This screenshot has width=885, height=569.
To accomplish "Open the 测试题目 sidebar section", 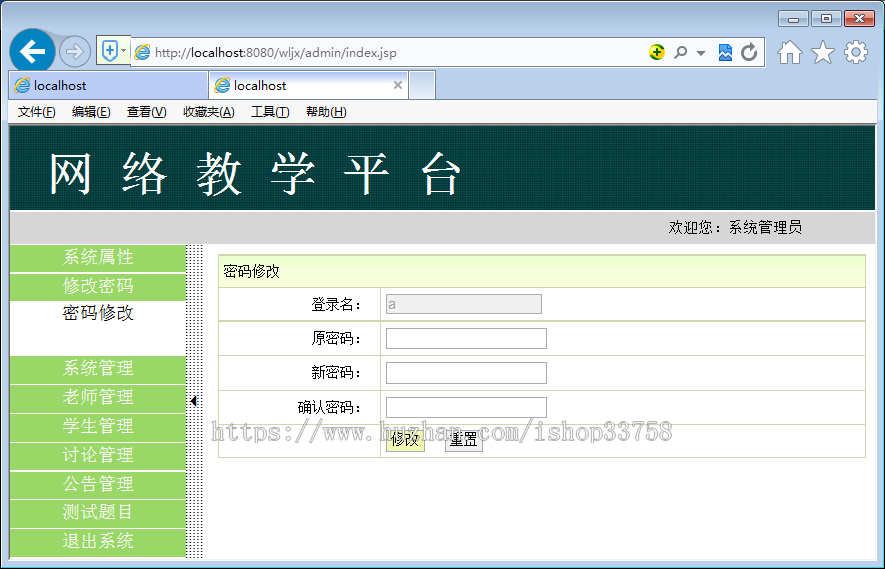I will coord(98,513).
